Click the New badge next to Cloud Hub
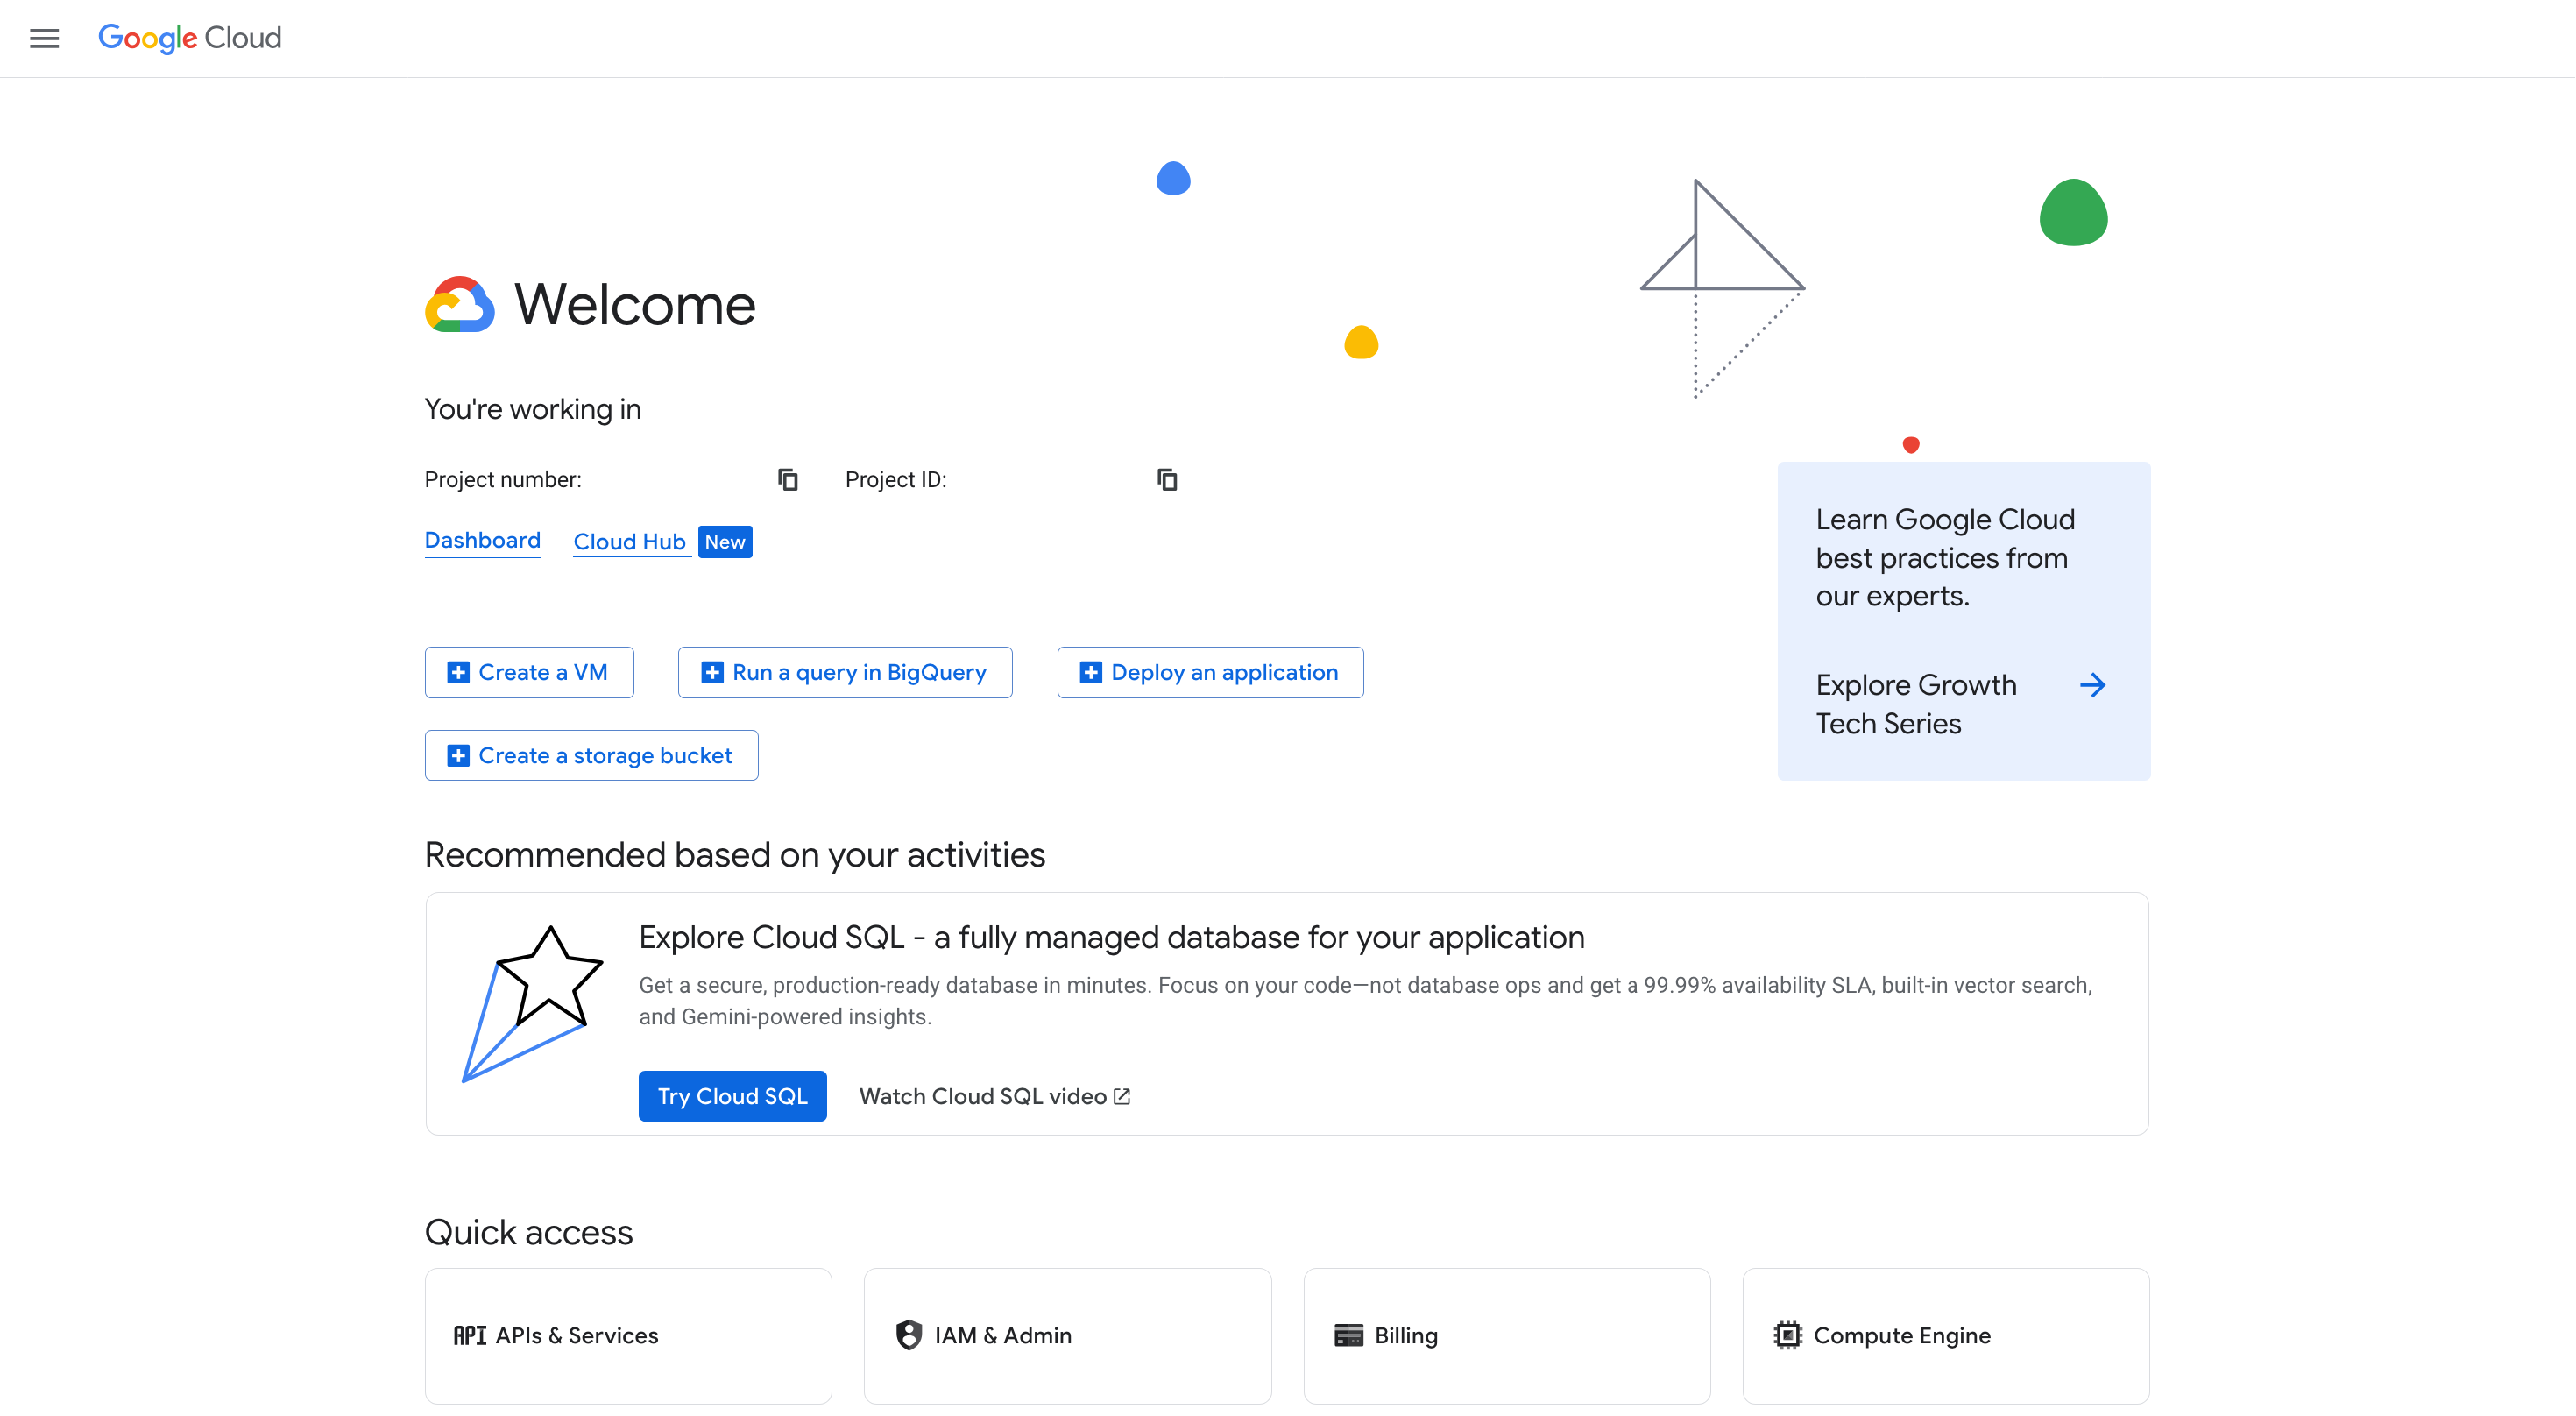 725,541
